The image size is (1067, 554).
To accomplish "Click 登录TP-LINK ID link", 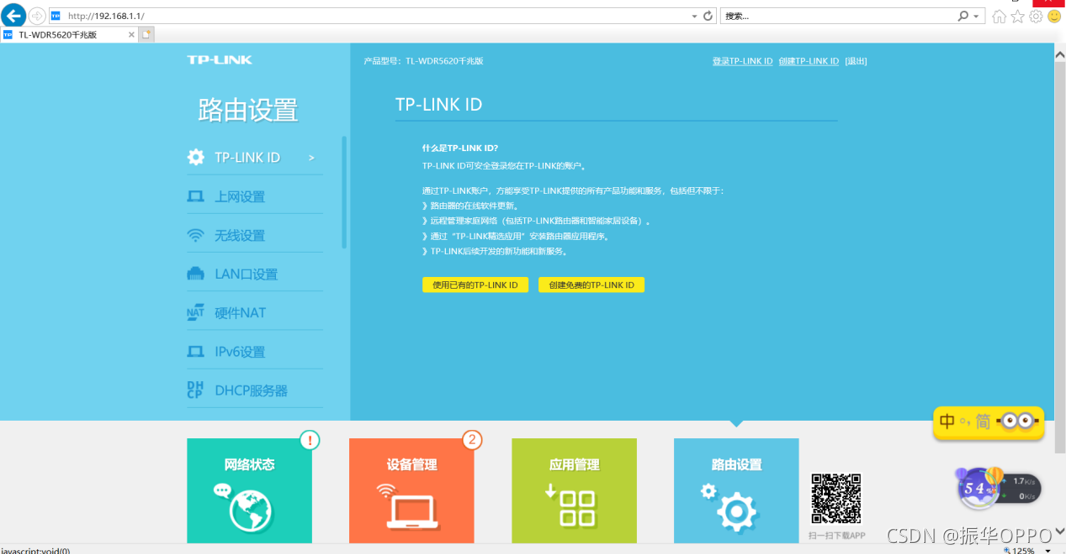I will (742, 61).
